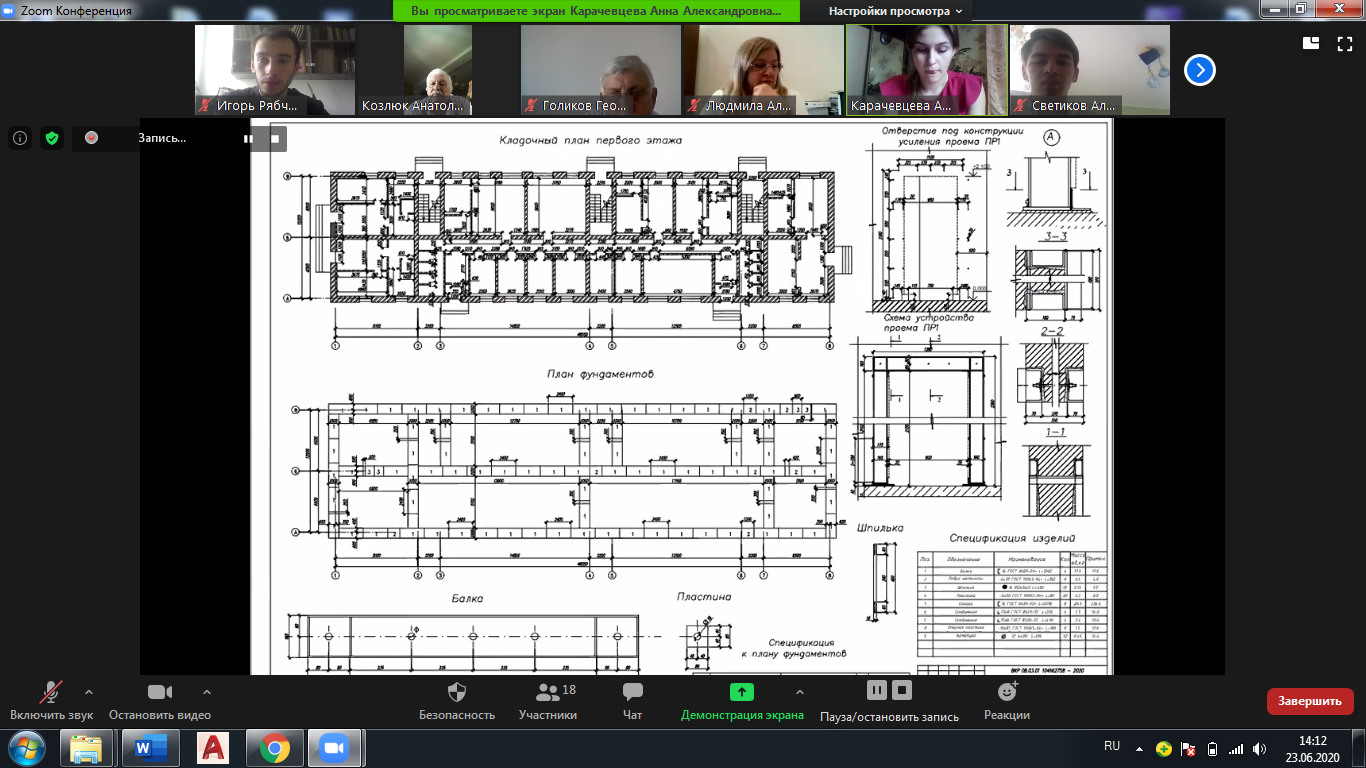1366x768 pixels.
Task: Select Козлюк Анатол video thumbnail
Action: coord(438,70)
